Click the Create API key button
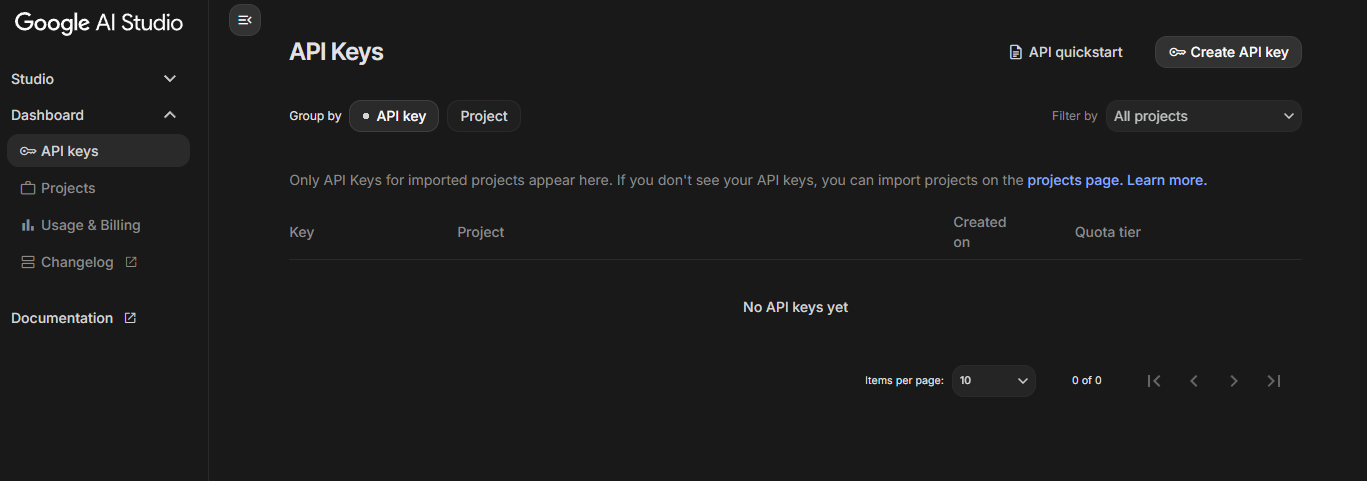The image size is (1367, 481). 1228,52
